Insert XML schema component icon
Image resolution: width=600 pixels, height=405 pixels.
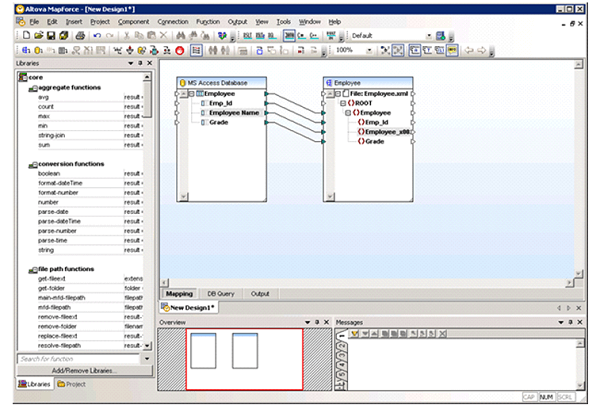click(26, 50)
